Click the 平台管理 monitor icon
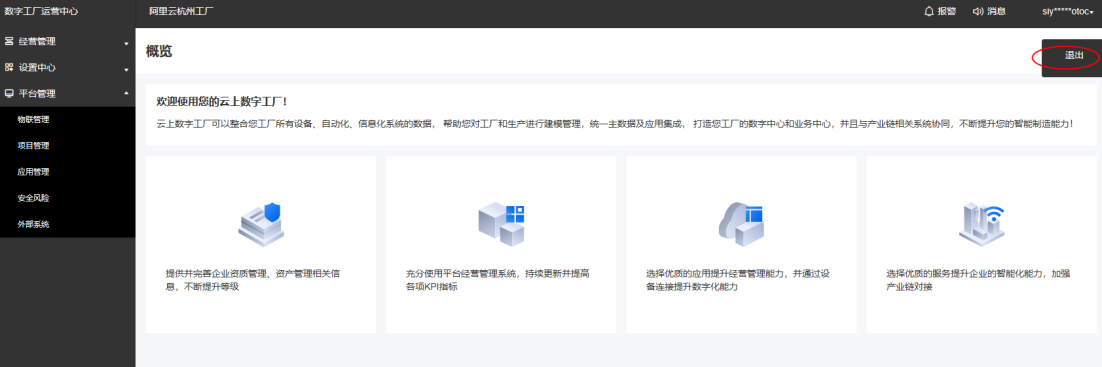The height and width of the screenshot is (367, 1102). [9, 94]
